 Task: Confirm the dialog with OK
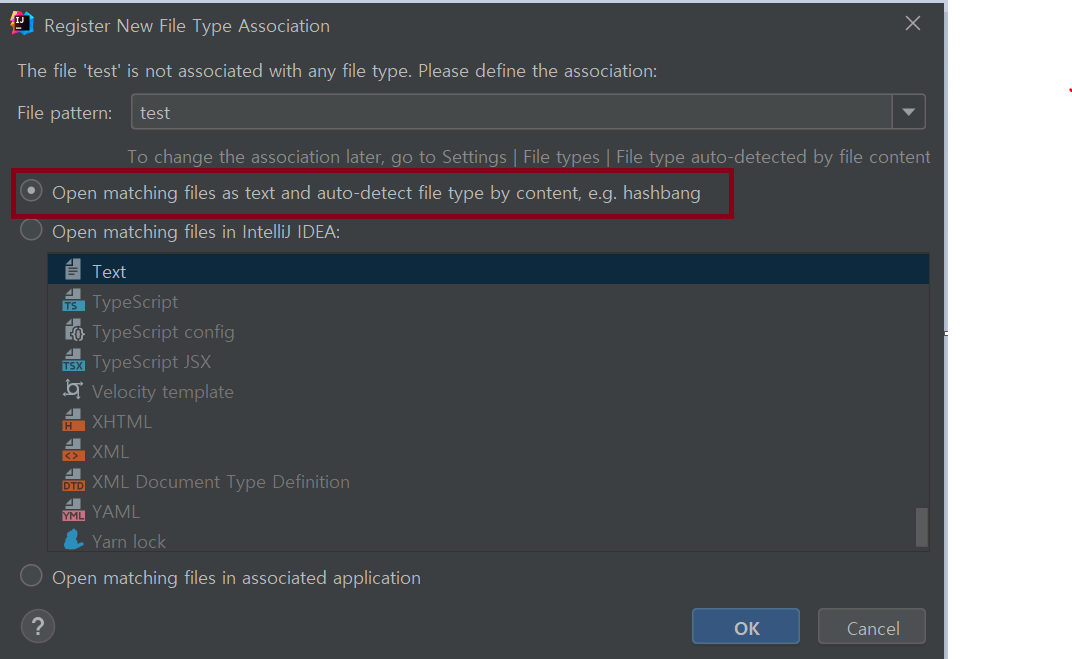coord(746,627)
